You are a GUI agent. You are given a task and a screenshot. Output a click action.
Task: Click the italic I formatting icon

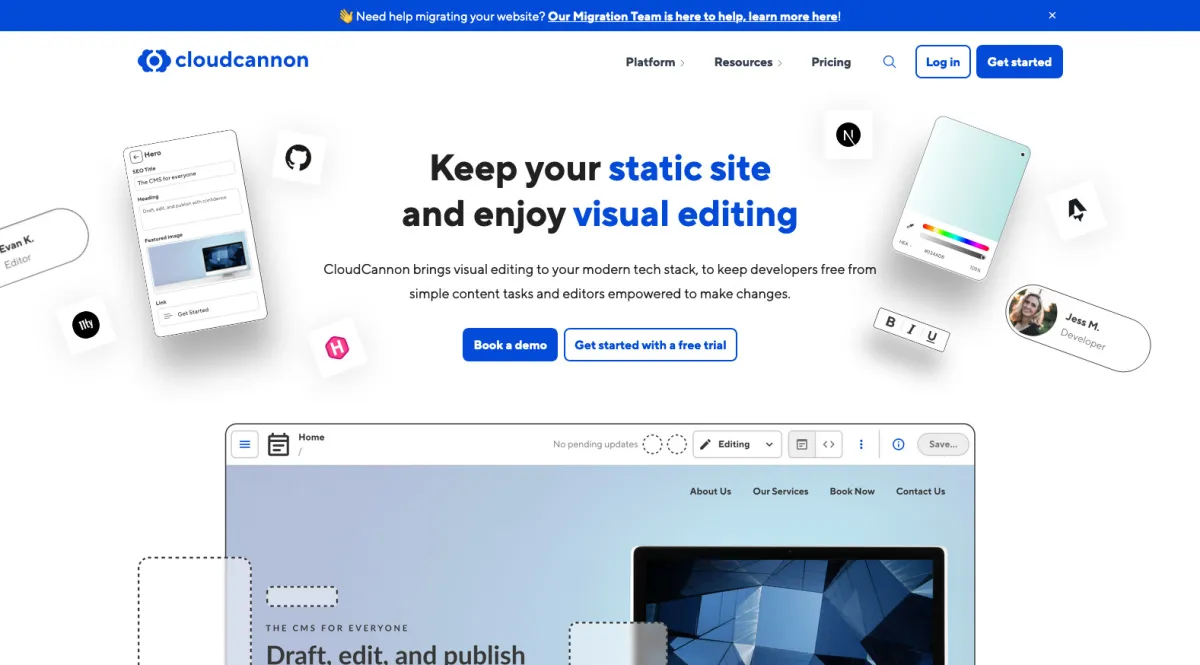click(911, 329)
